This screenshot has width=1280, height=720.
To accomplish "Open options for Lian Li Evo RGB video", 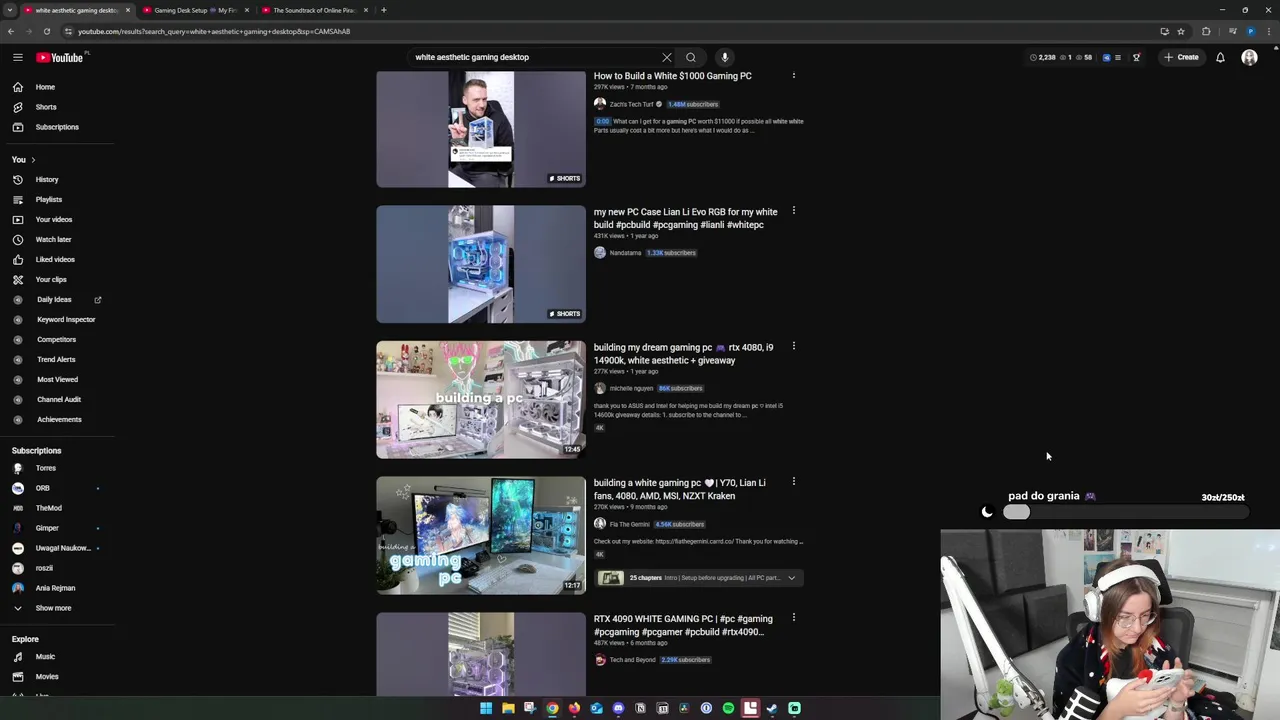I will point(794,211).
